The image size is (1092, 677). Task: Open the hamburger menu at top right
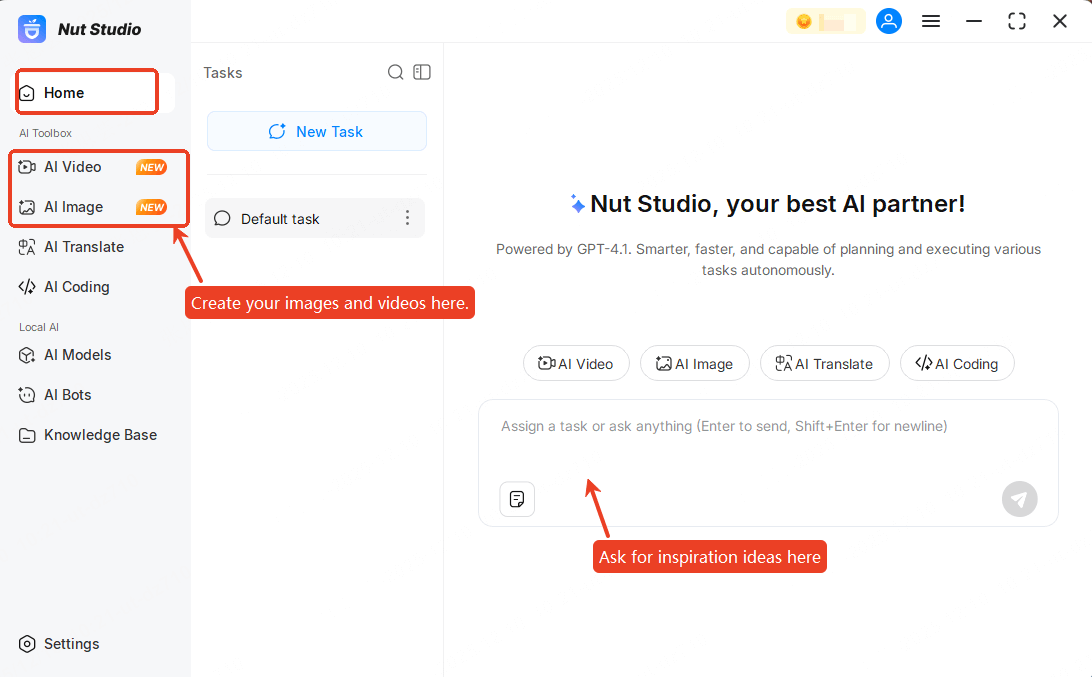(x=931, y=20)
